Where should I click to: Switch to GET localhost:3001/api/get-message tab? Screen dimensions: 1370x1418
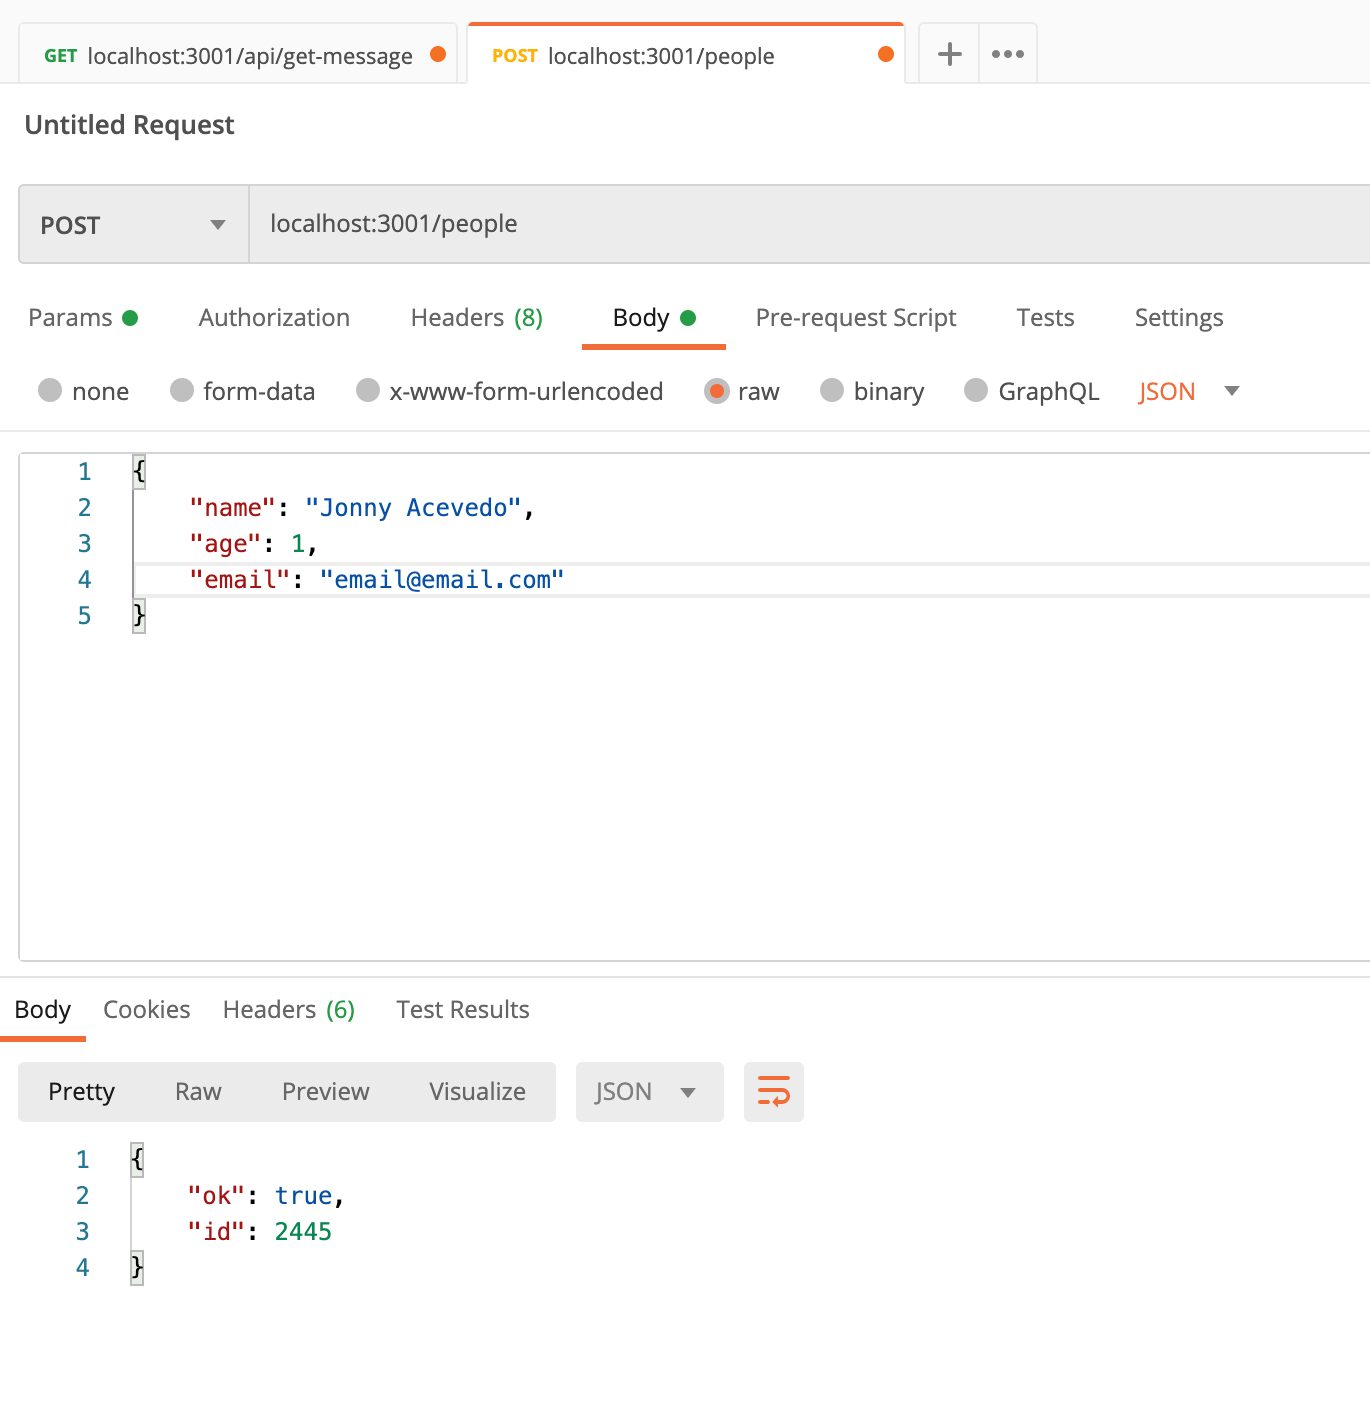click(238, 55)
